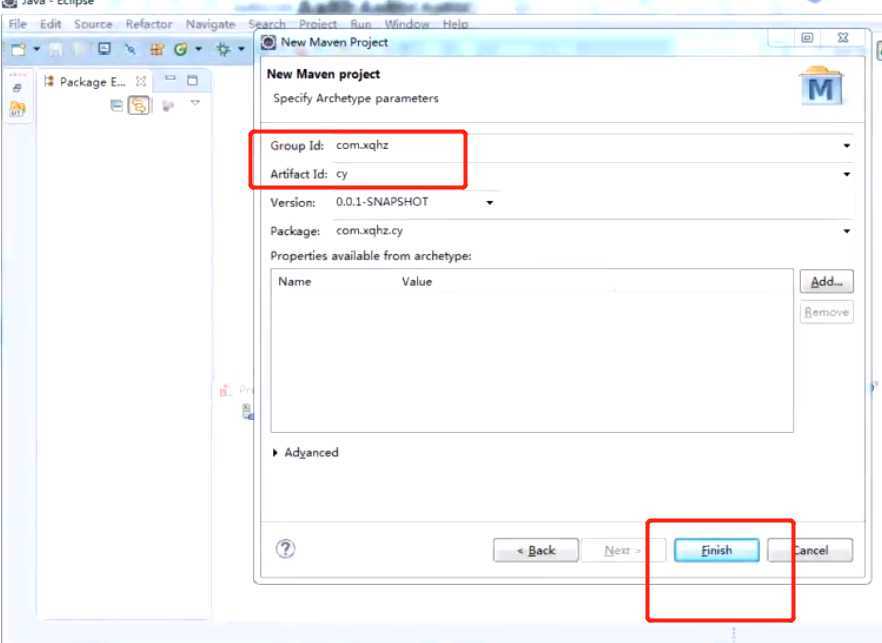
Task: Click the Add... button
Action: click(x=826, y=282)
